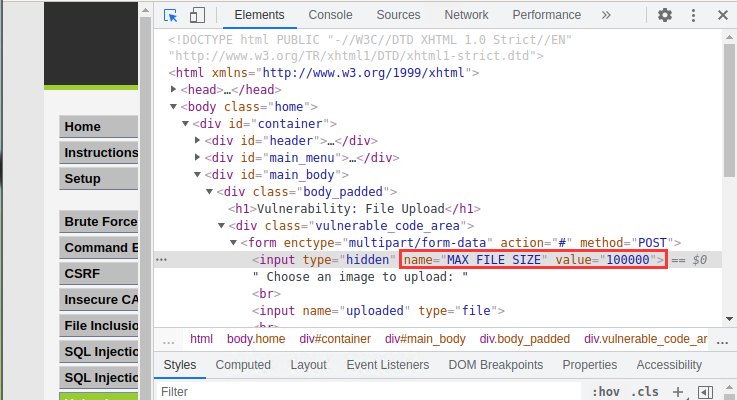Toggle the device toolbar icon
Viewport: 737px width, 400px height.
click(197, 15)
